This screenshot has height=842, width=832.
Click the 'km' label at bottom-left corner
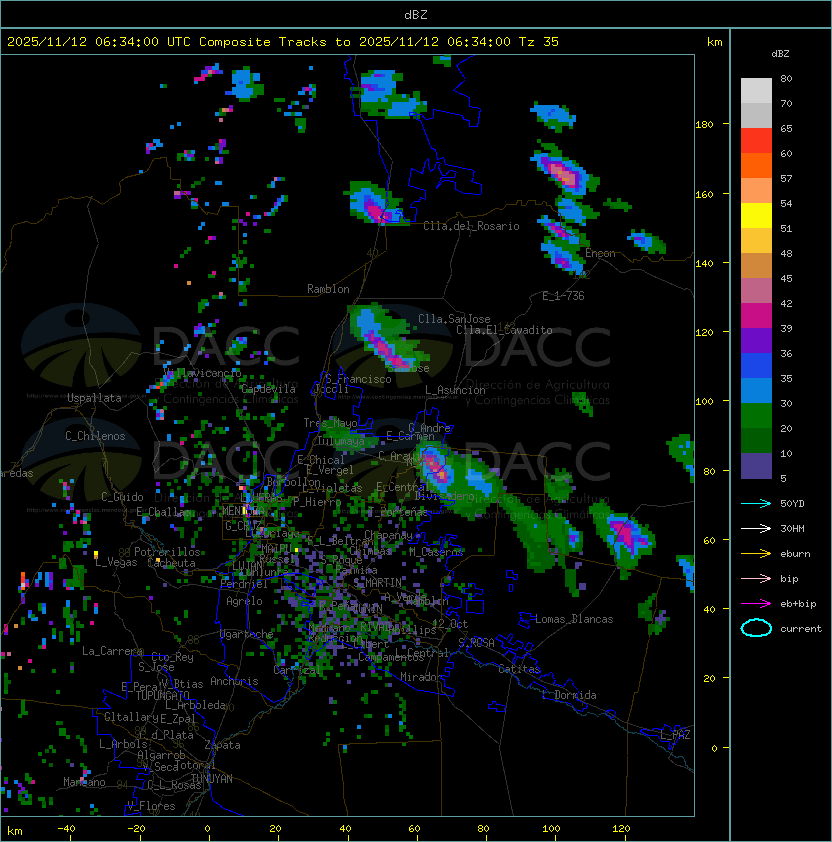pos(15,831)
